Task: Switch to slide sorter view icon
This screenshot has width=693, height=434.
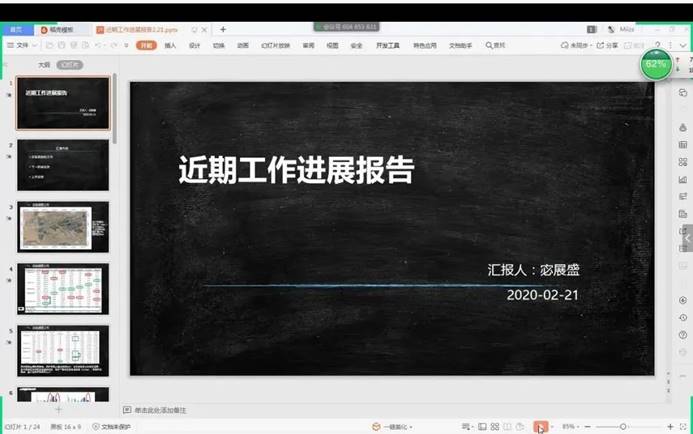Action: 494,427
